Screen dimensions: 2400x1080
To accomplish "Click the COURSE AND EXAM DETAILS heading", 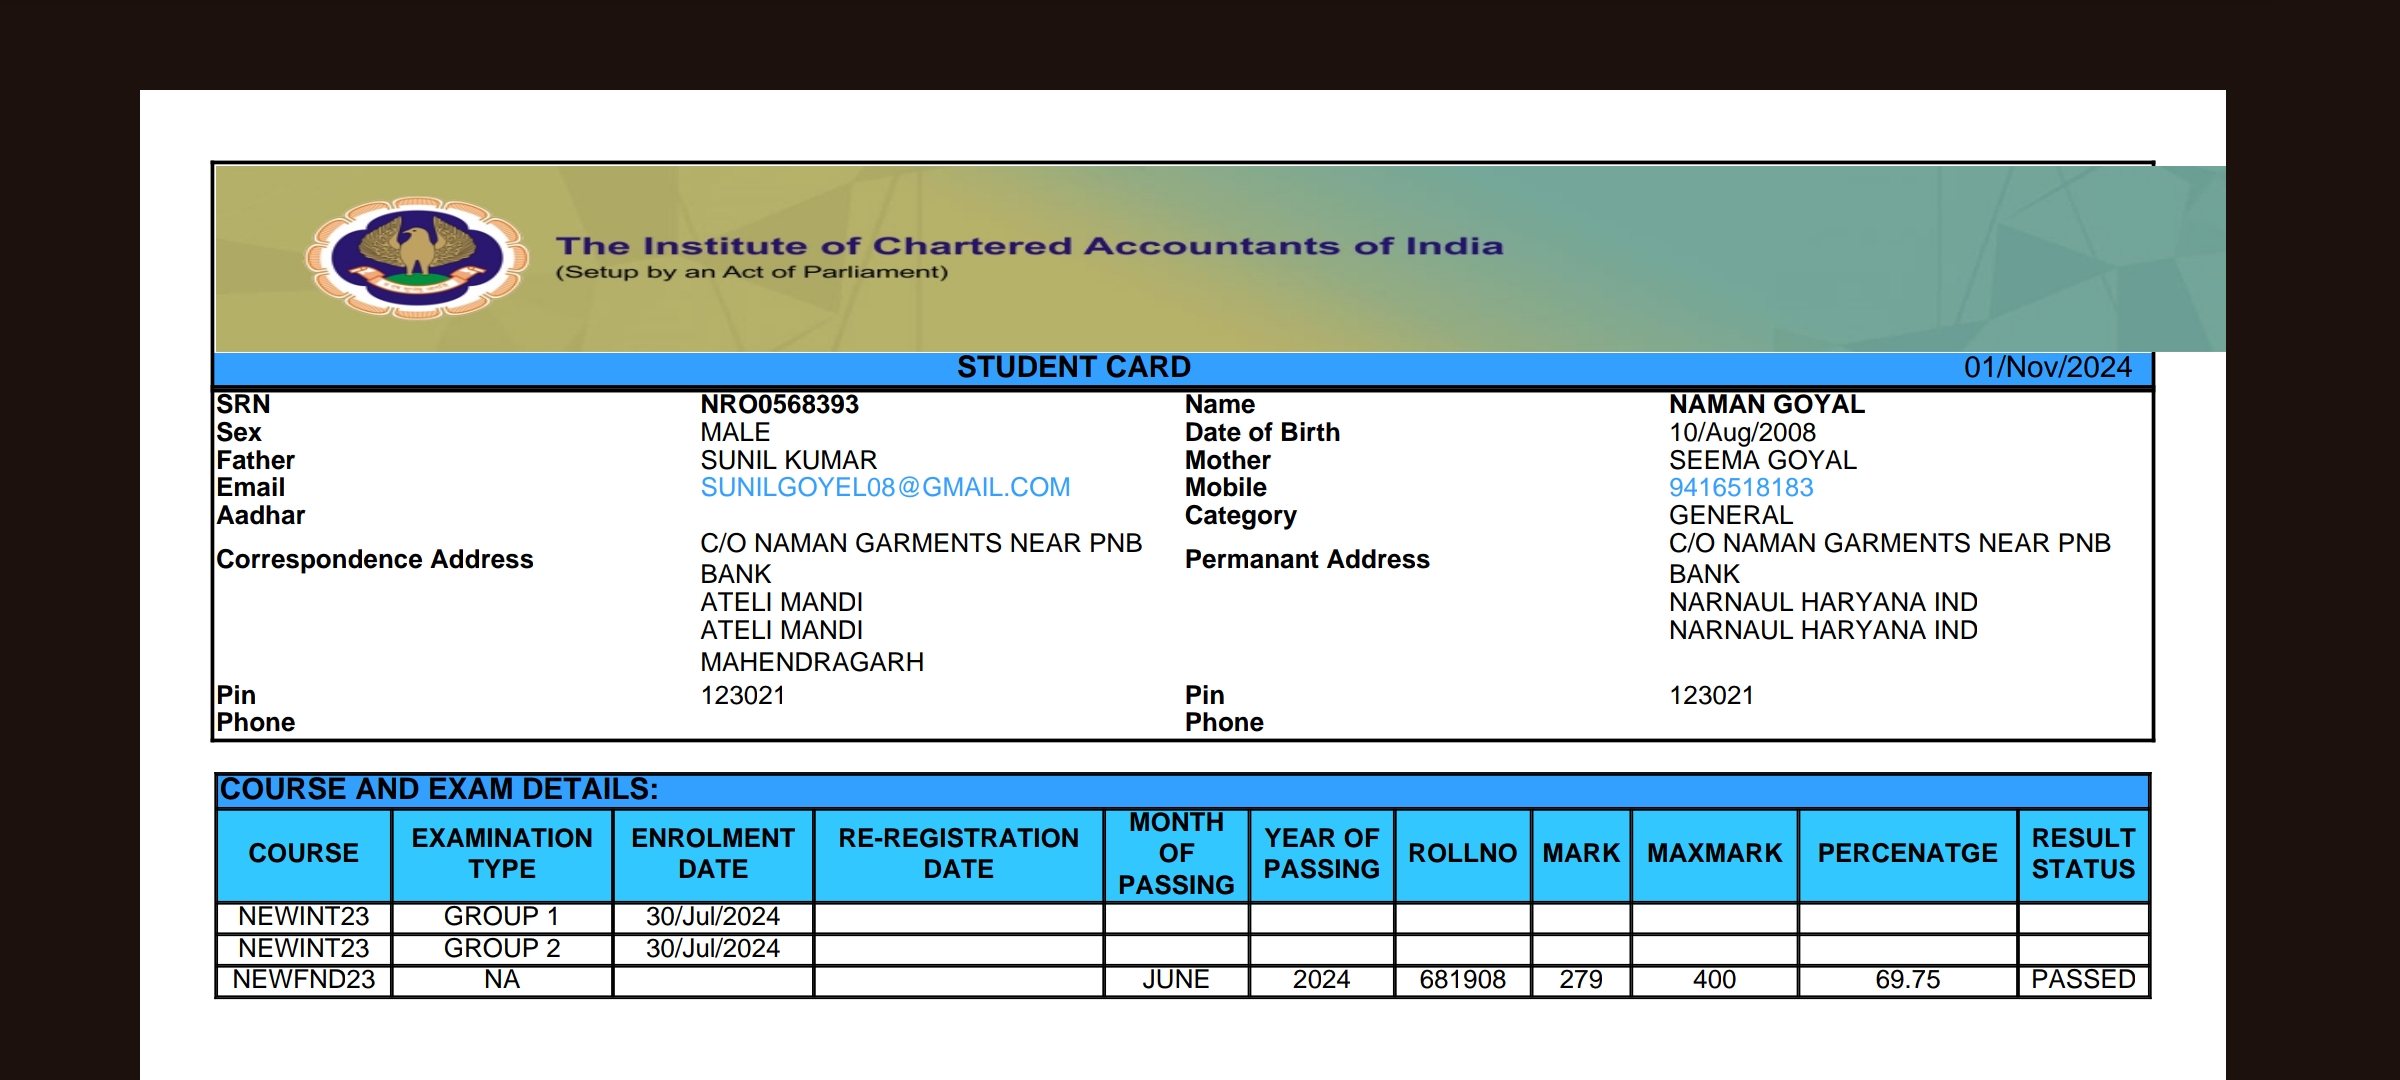I will (x=439, y=790).
